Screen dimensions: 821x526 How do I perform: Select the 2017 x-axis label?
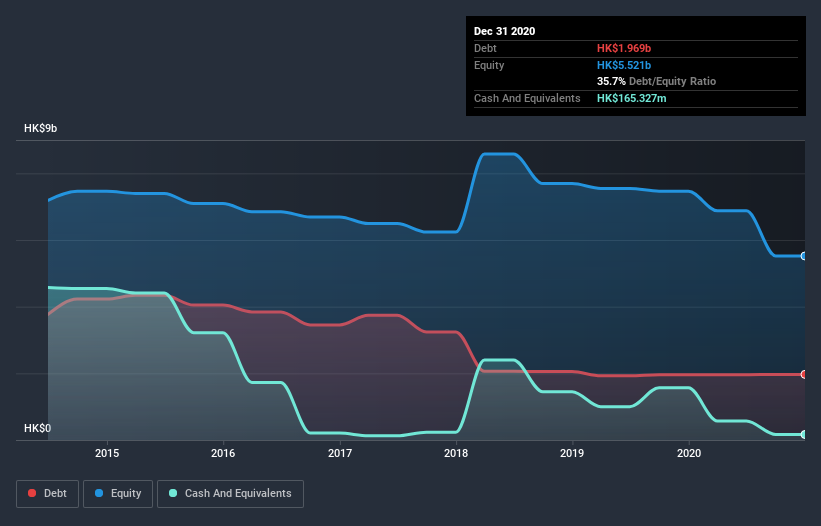tap(340, 453)
